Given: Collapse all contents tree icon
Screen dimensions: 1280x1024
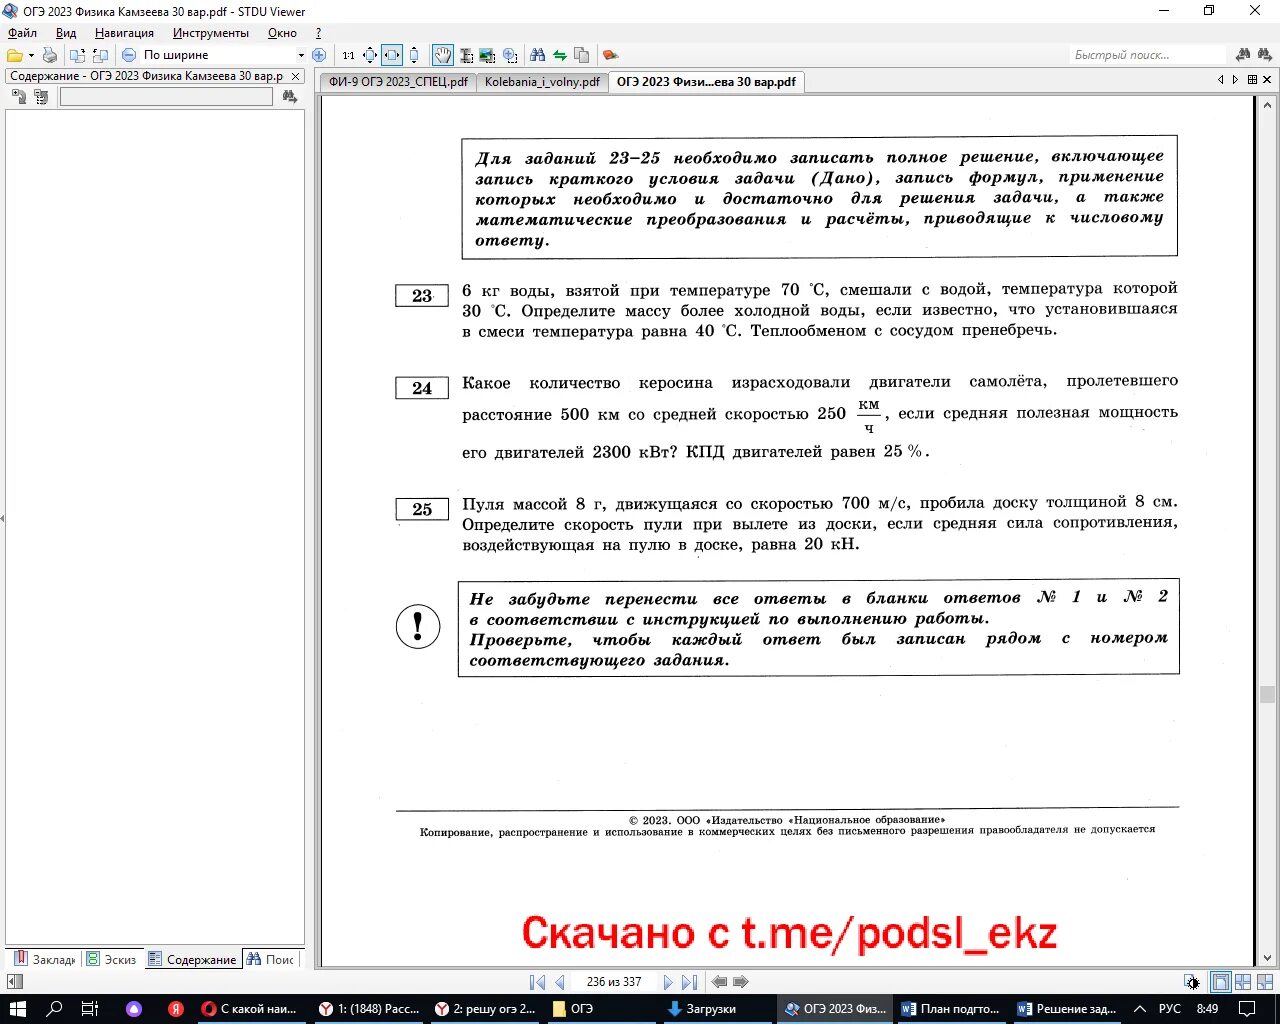Looking at the screenshot, I should pyautogui.click(x=40, y=97).
